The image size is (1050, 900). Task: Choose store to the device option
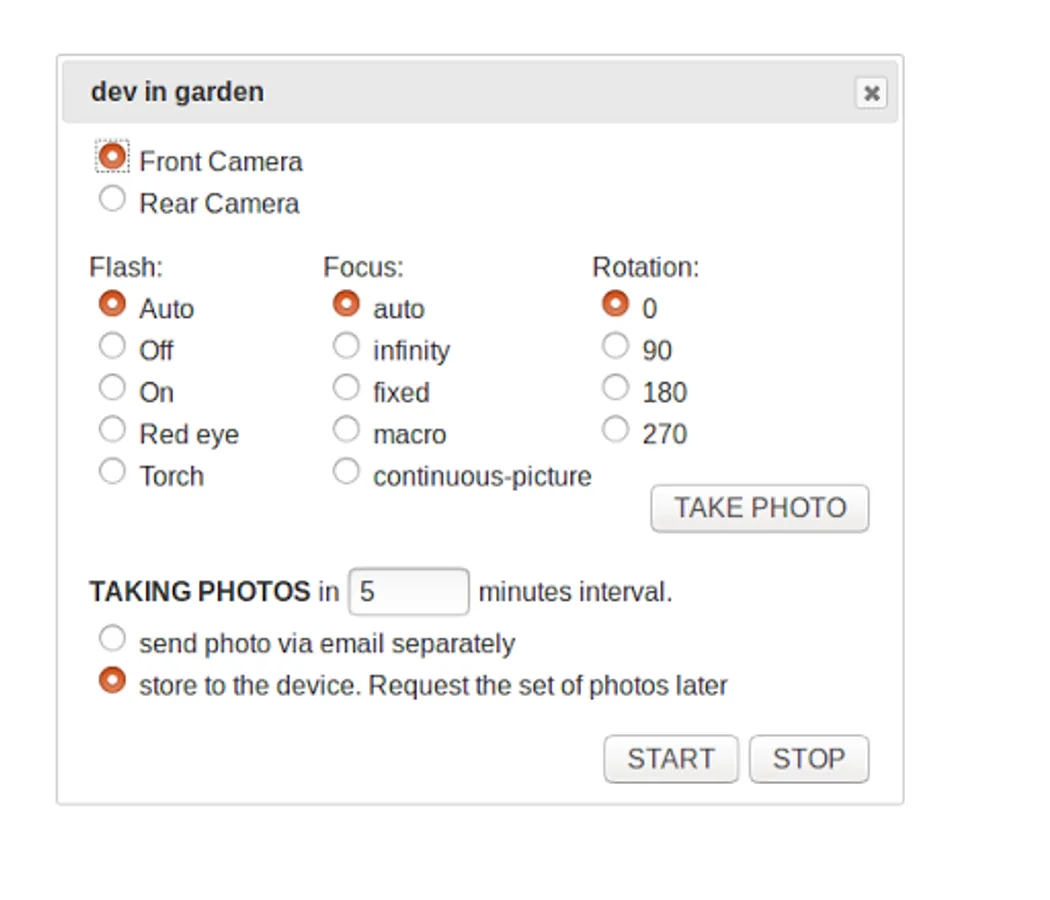pyautogui.click(x=113, y=681)
